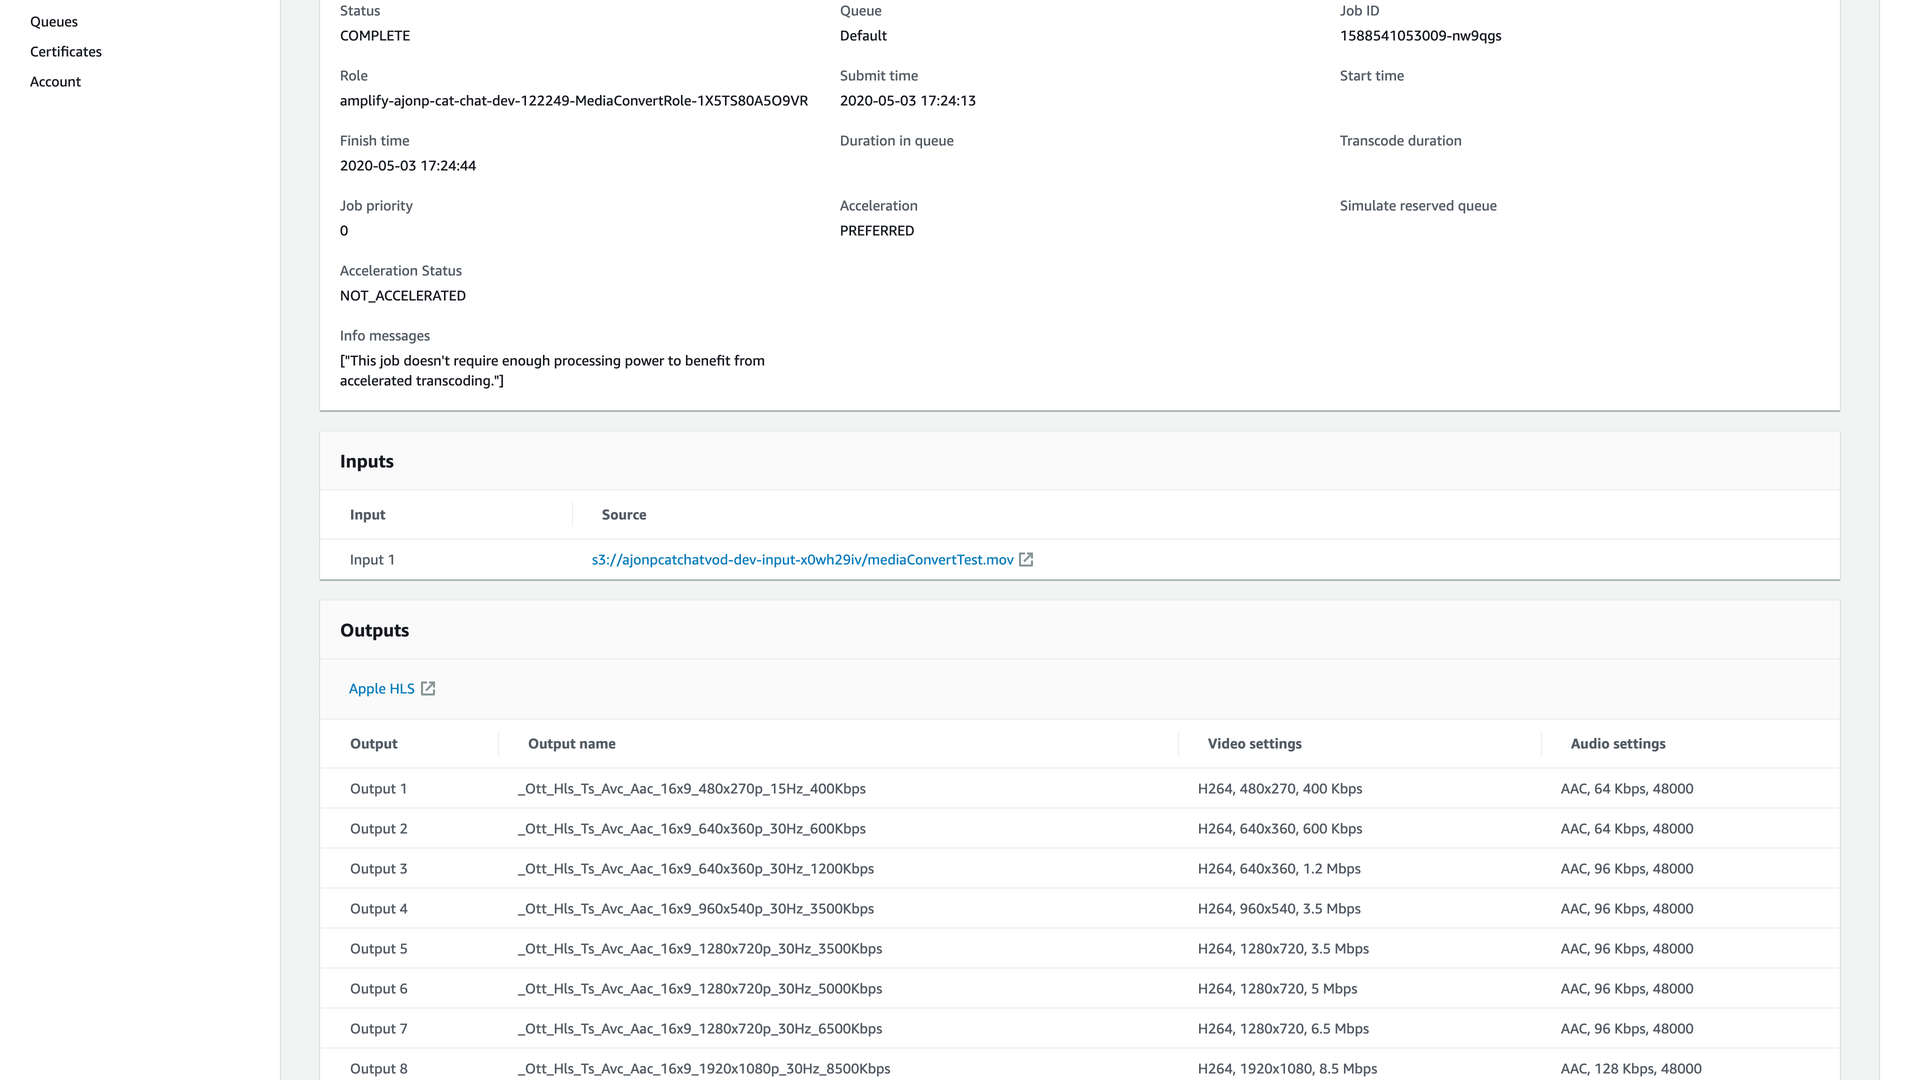Go to Queues in sidebar

point(54,22)
